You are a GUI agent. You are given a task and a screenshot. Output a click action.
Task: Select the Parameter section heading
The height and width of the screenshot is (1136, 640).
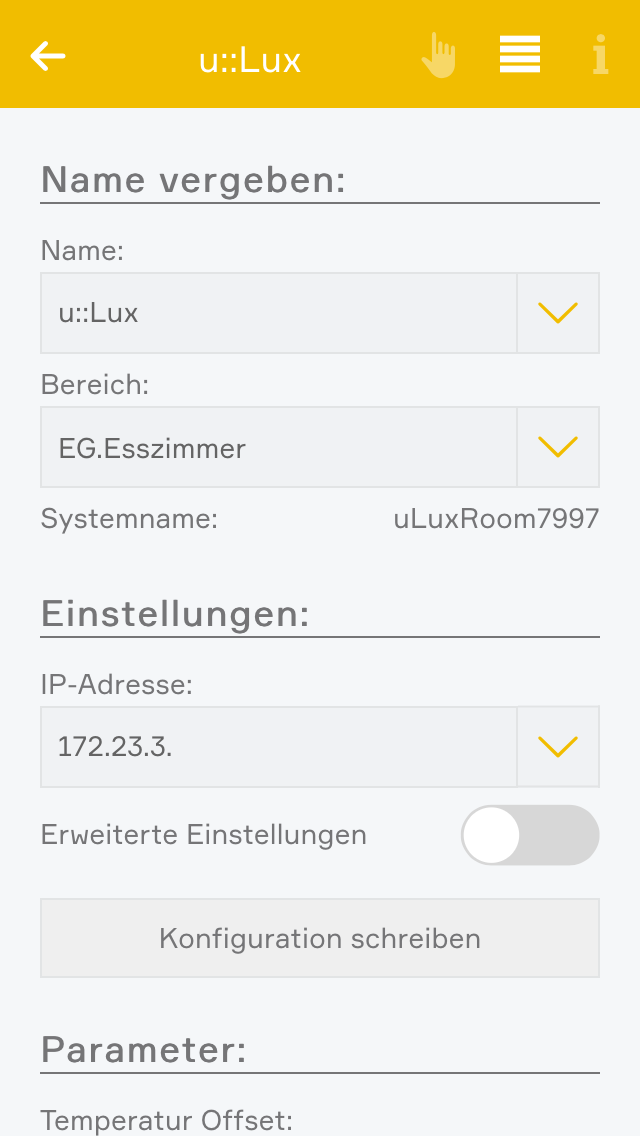pos(143,1050)
